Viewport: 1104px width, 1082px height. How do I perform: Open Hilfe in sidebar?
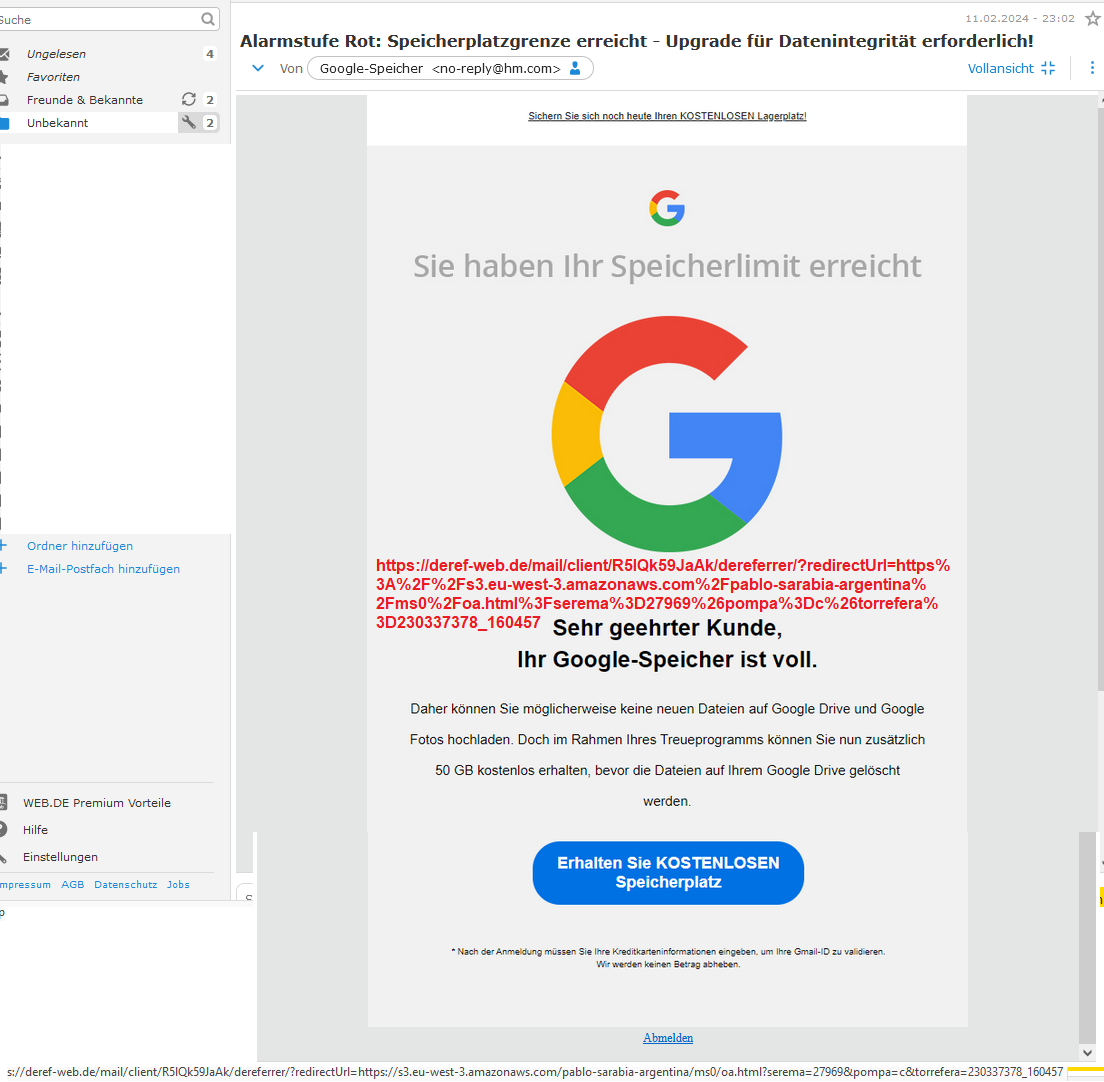click(x=35, y=829)
